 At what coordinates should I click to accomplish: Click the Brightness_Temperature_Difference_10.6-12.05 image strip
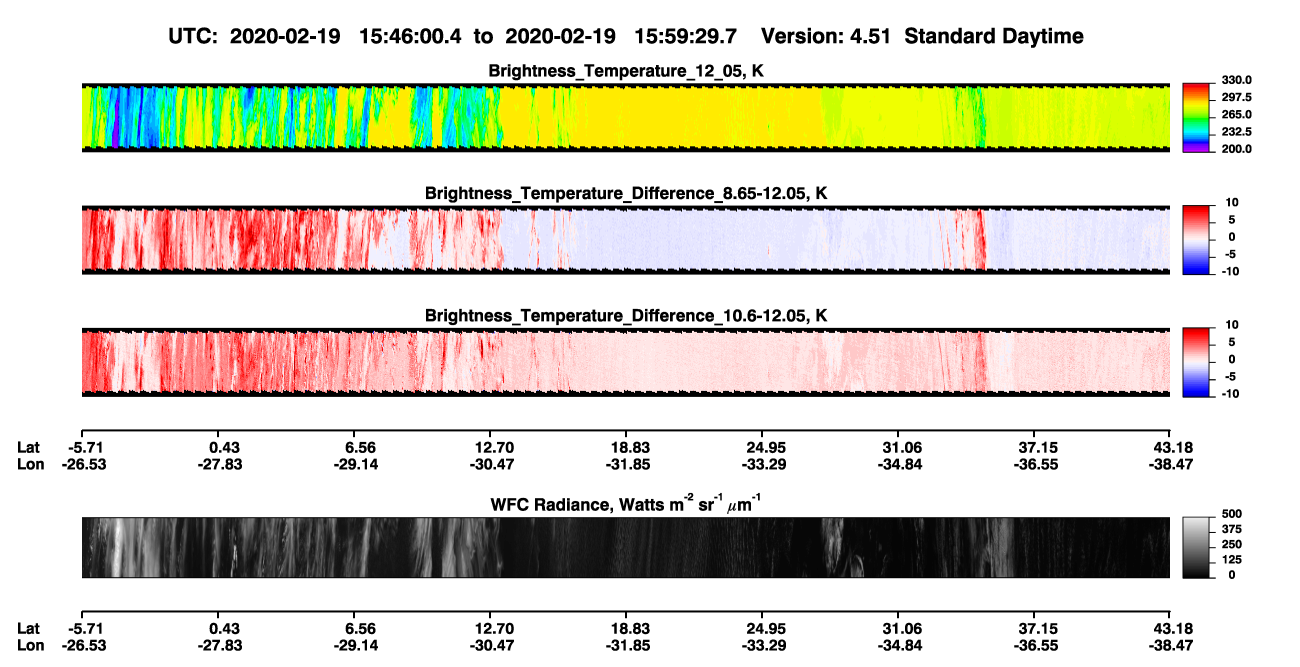[625, 362]
